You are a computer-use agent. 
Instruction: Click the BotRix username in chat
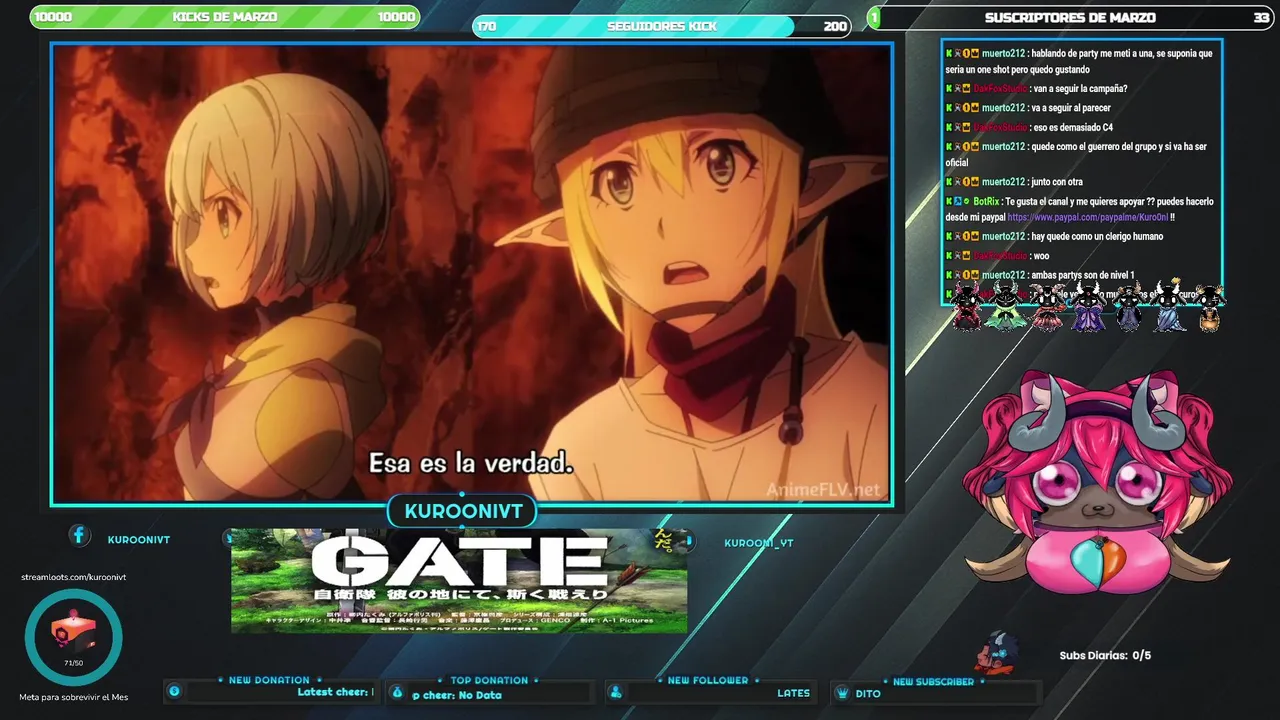[x=987, y=202]
